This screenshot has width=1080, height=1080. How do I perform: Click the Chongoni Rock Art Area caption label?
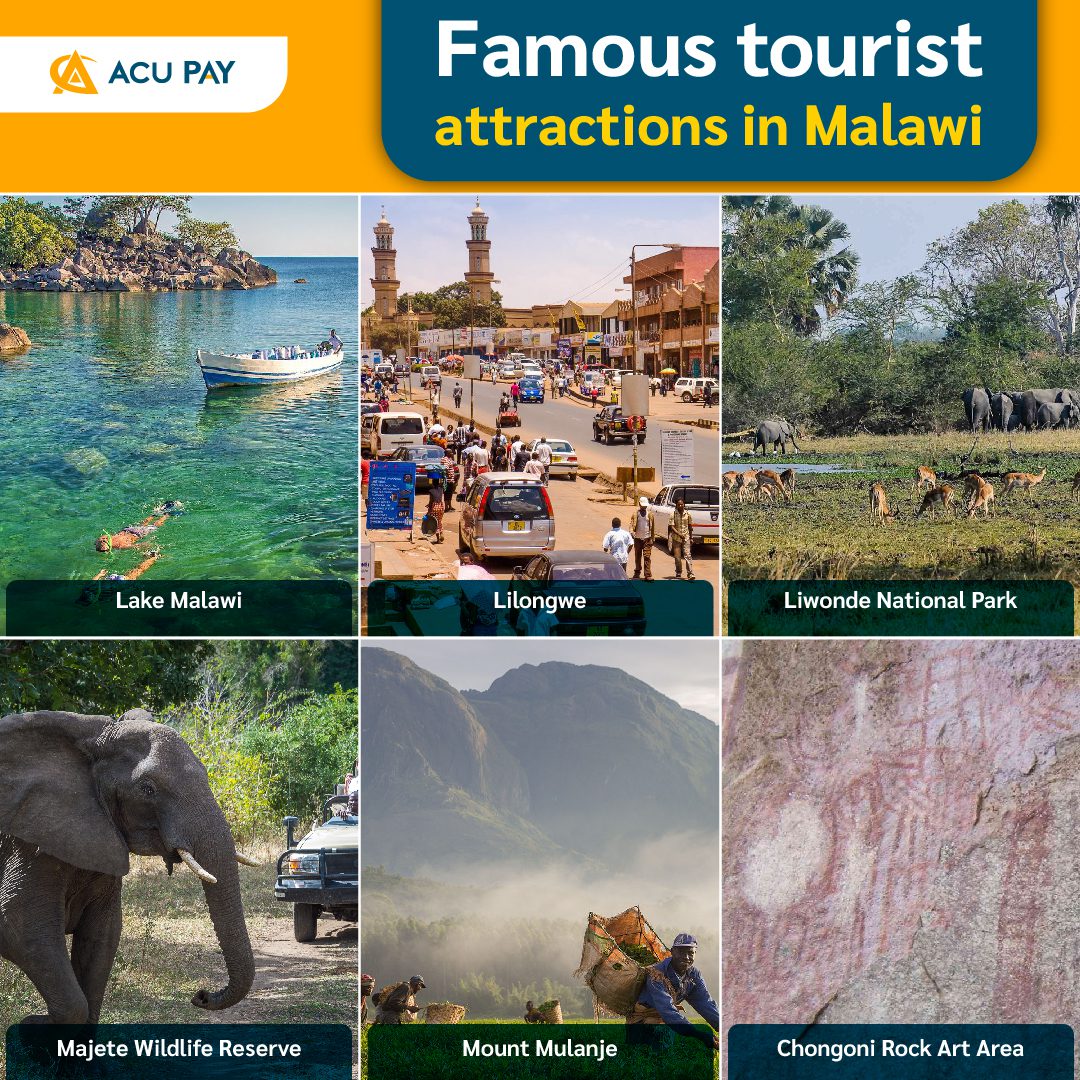coord(900,1048)
